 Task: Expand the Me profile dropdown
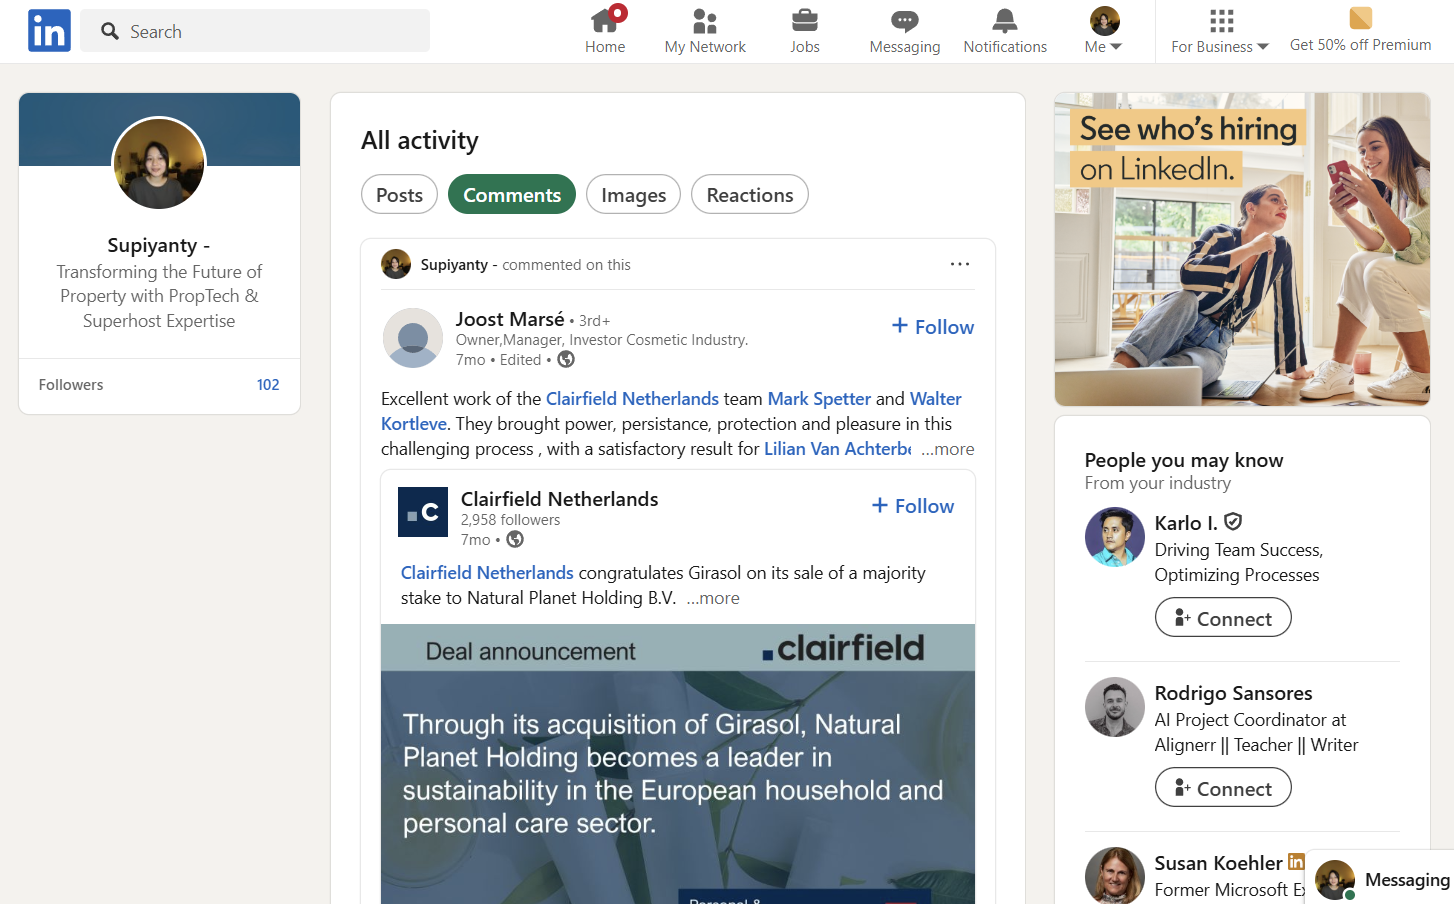1104,31
